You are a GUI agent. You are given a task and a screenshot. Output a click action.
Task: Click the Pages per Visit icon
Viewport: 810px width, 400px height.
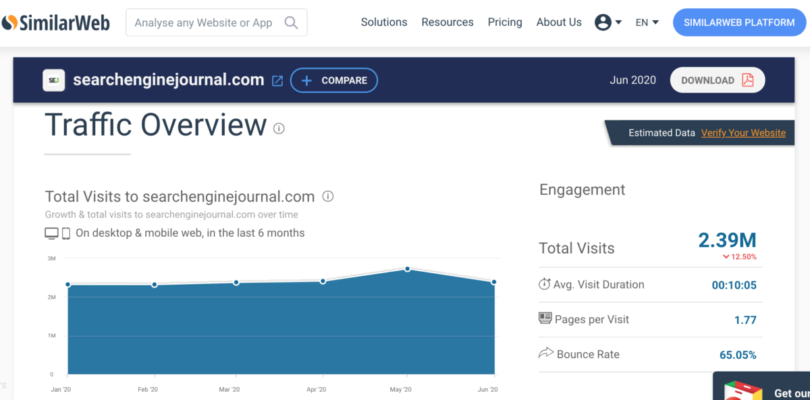(x=545, y=318)
